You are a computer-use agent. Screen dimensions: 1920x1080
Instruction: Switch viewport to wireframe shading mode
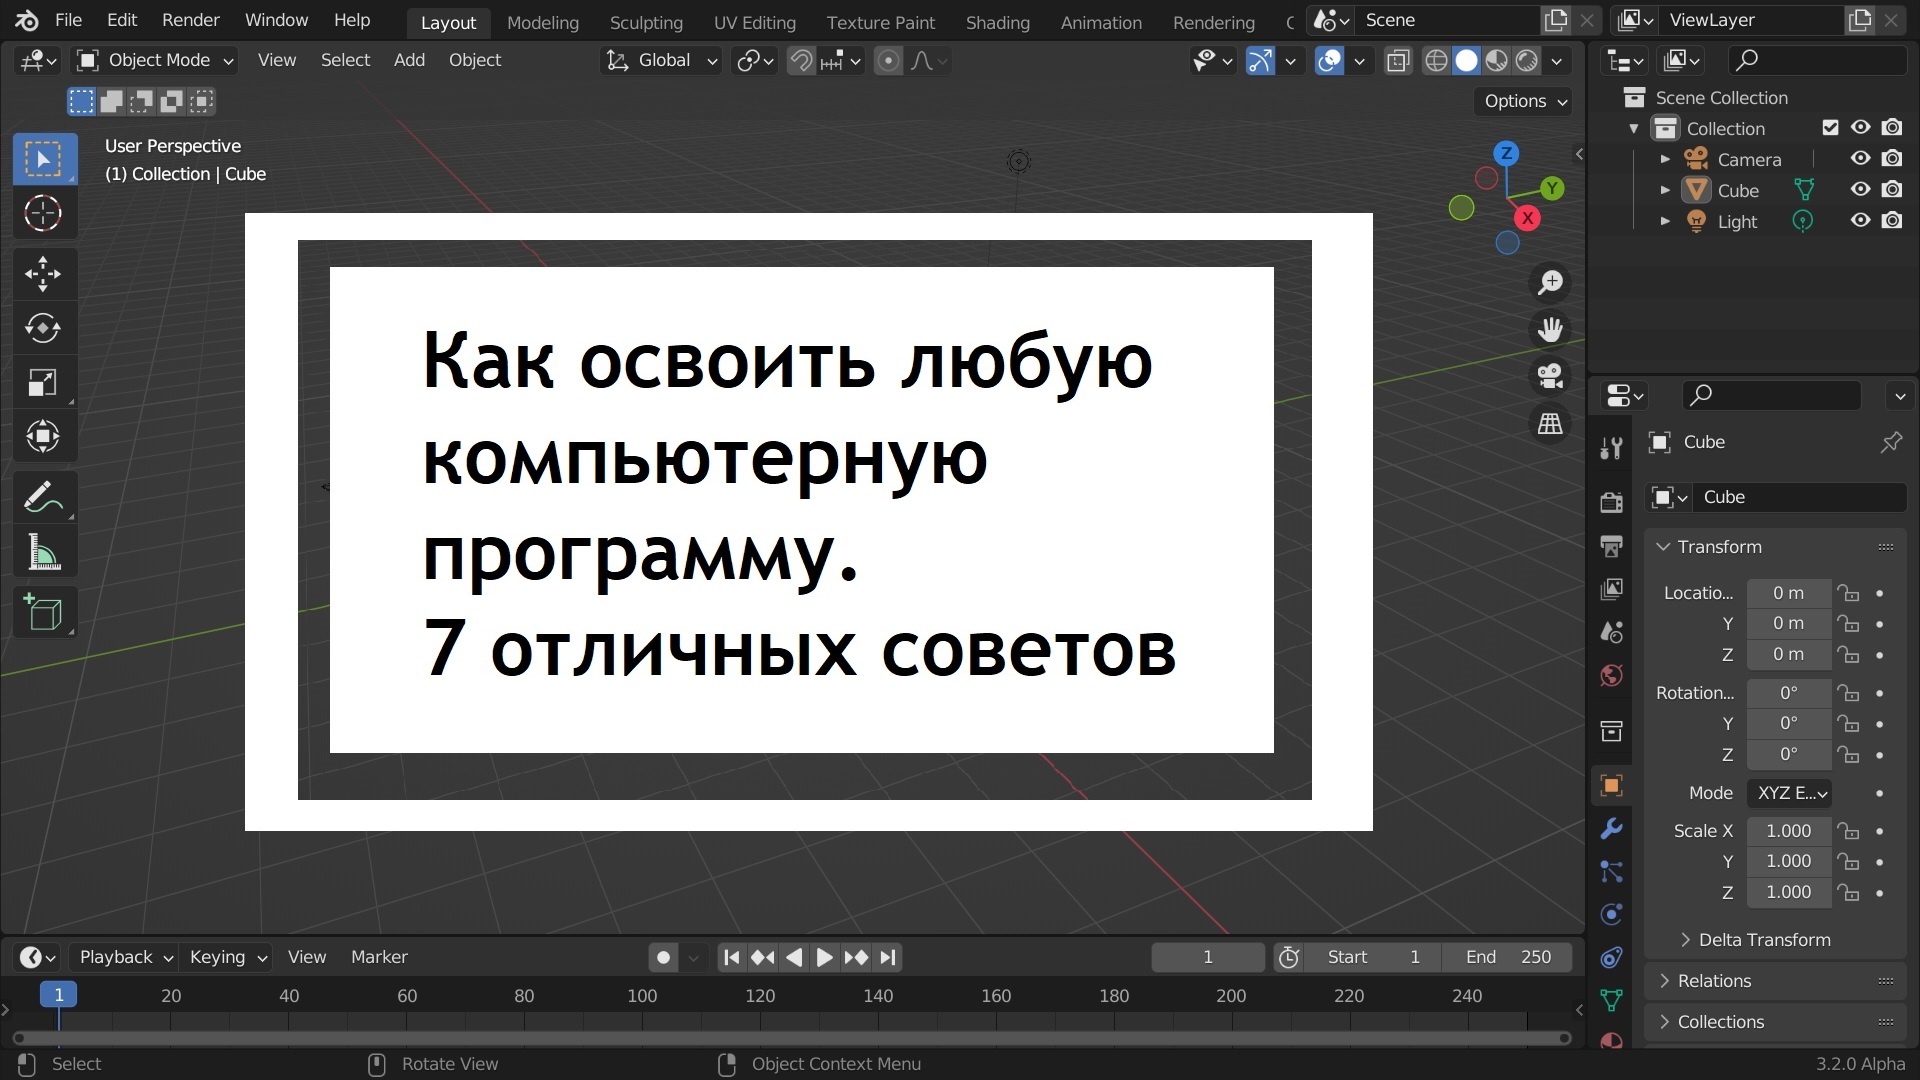1437,60
